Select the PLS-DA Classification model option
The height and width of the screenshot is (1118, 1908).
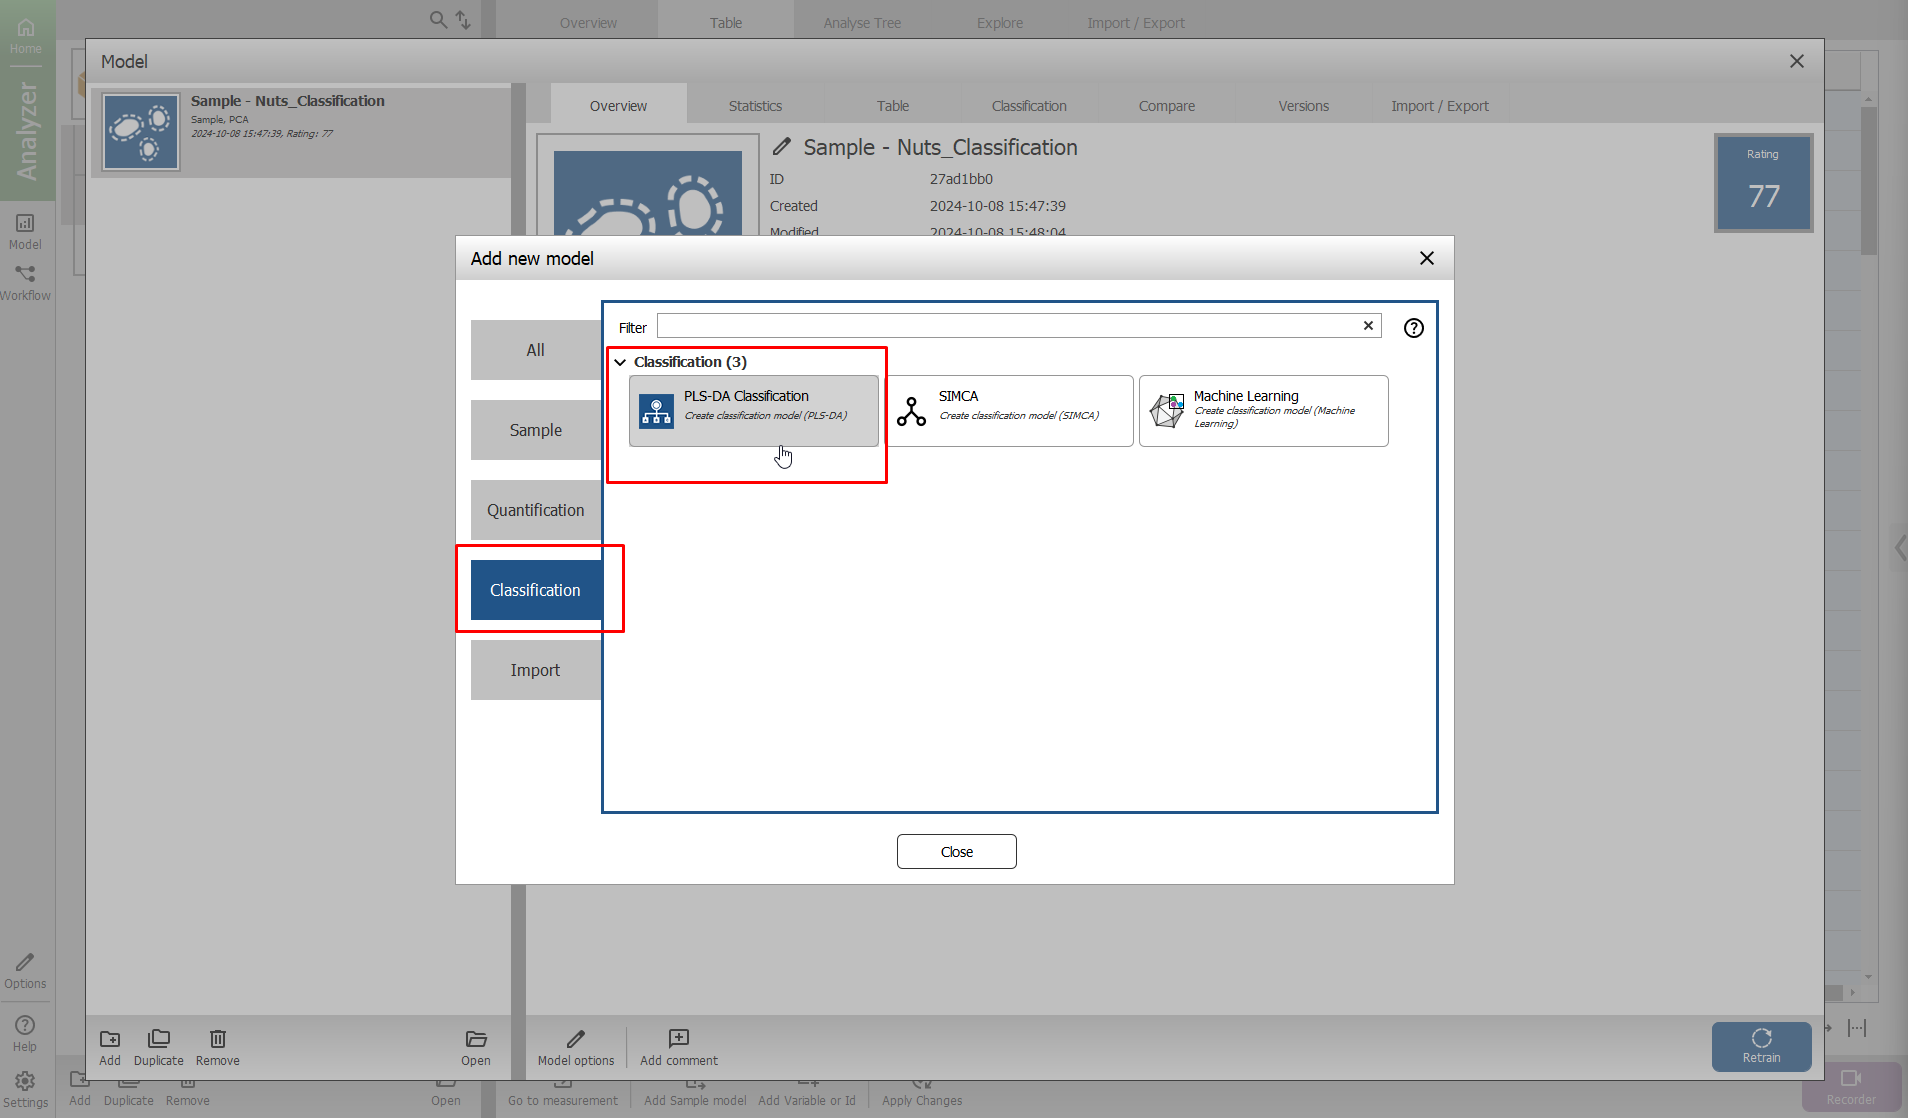point(753,410)
